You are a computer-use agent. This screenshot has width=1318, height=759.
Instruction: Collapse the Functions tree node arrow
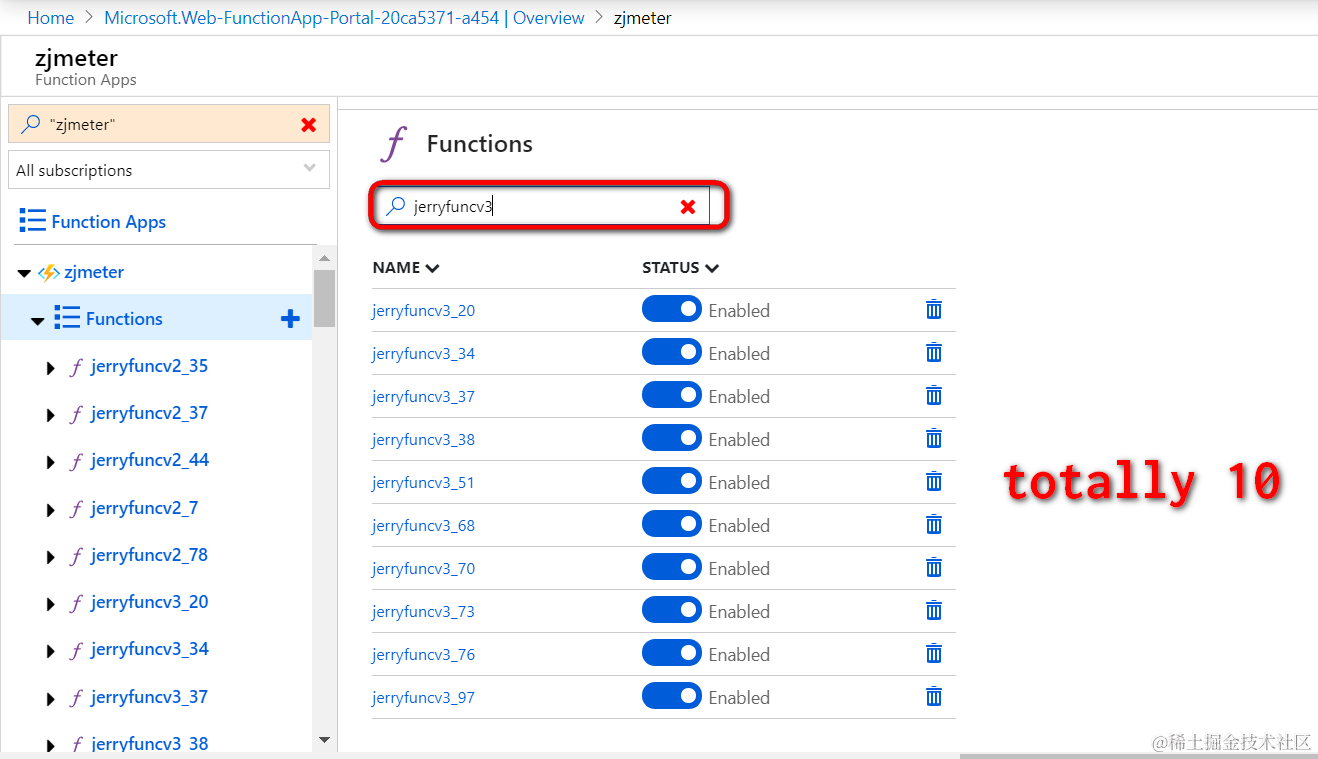pos(38,321)
